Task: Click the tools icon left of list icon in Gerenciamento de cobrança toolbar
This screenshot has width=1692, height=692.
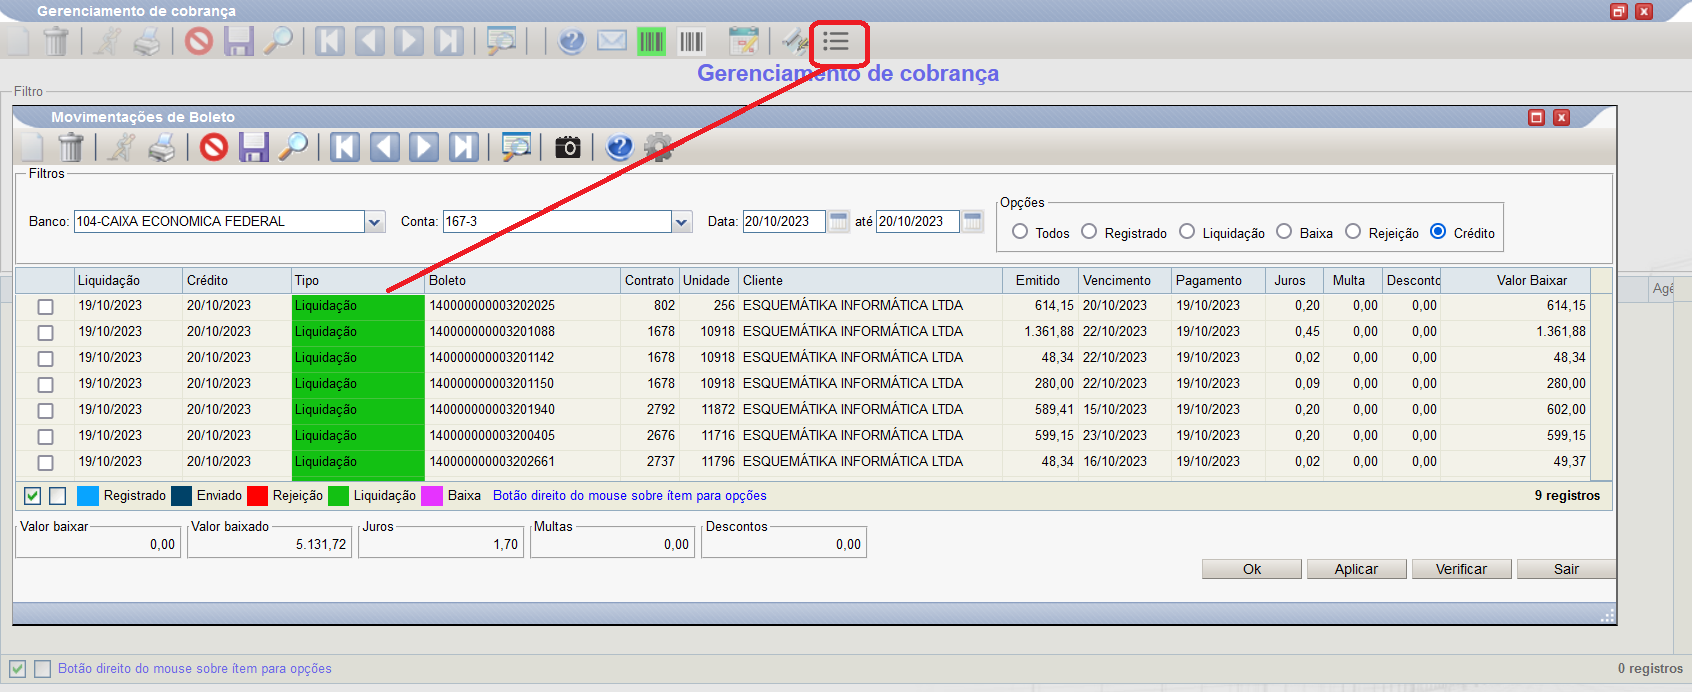Action: pyautogui.click(x=795, y=41)
